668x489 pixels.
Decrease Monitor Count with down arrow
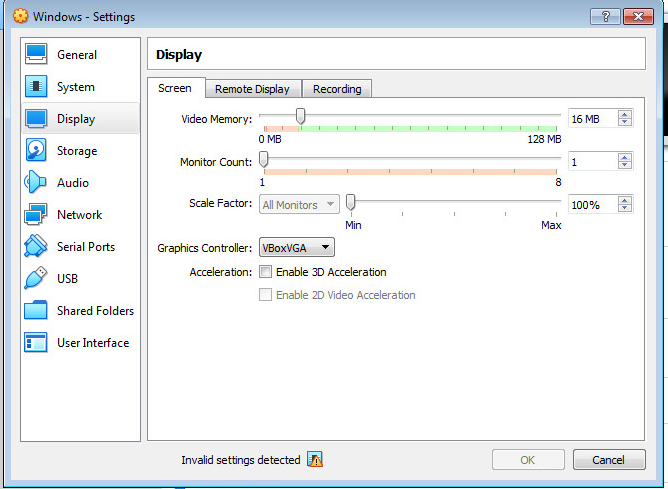pyautogui.click(x=625, y=165)
